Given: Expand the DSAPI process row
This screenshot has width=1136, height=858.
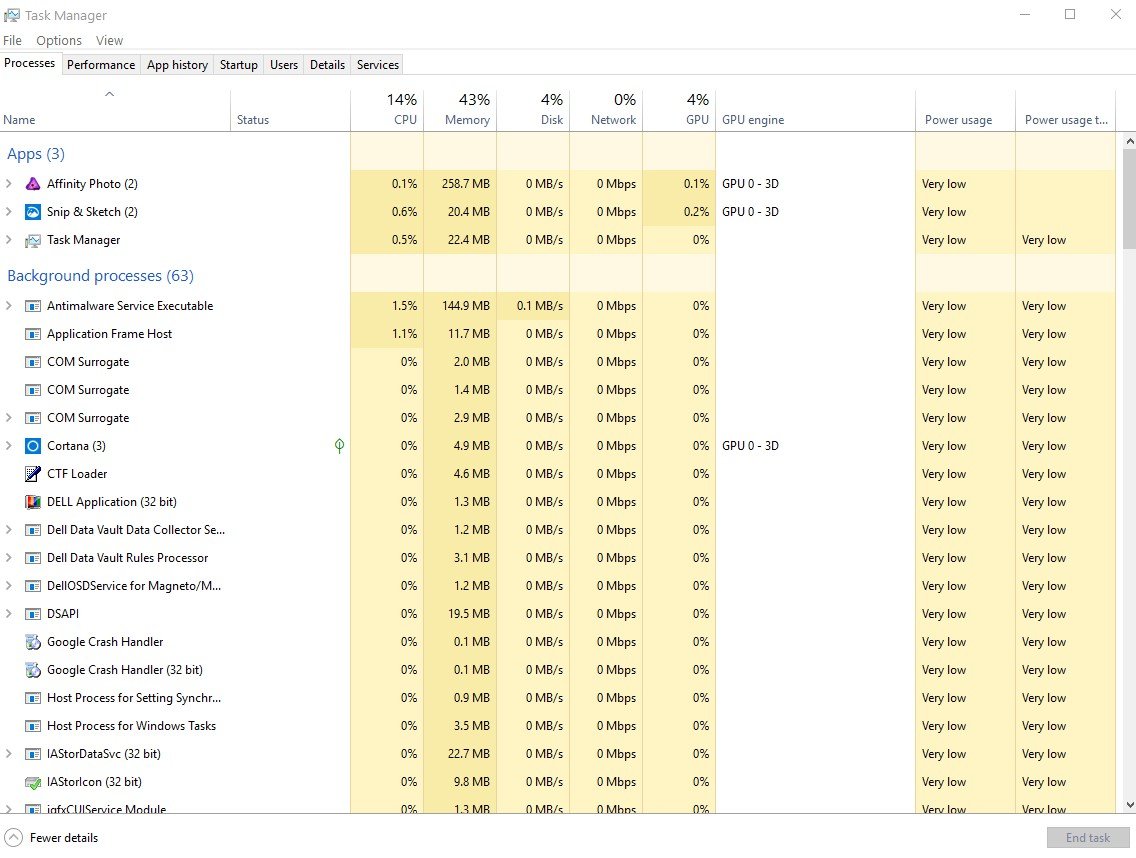Looking at the screenshot, I should point(9,614).
